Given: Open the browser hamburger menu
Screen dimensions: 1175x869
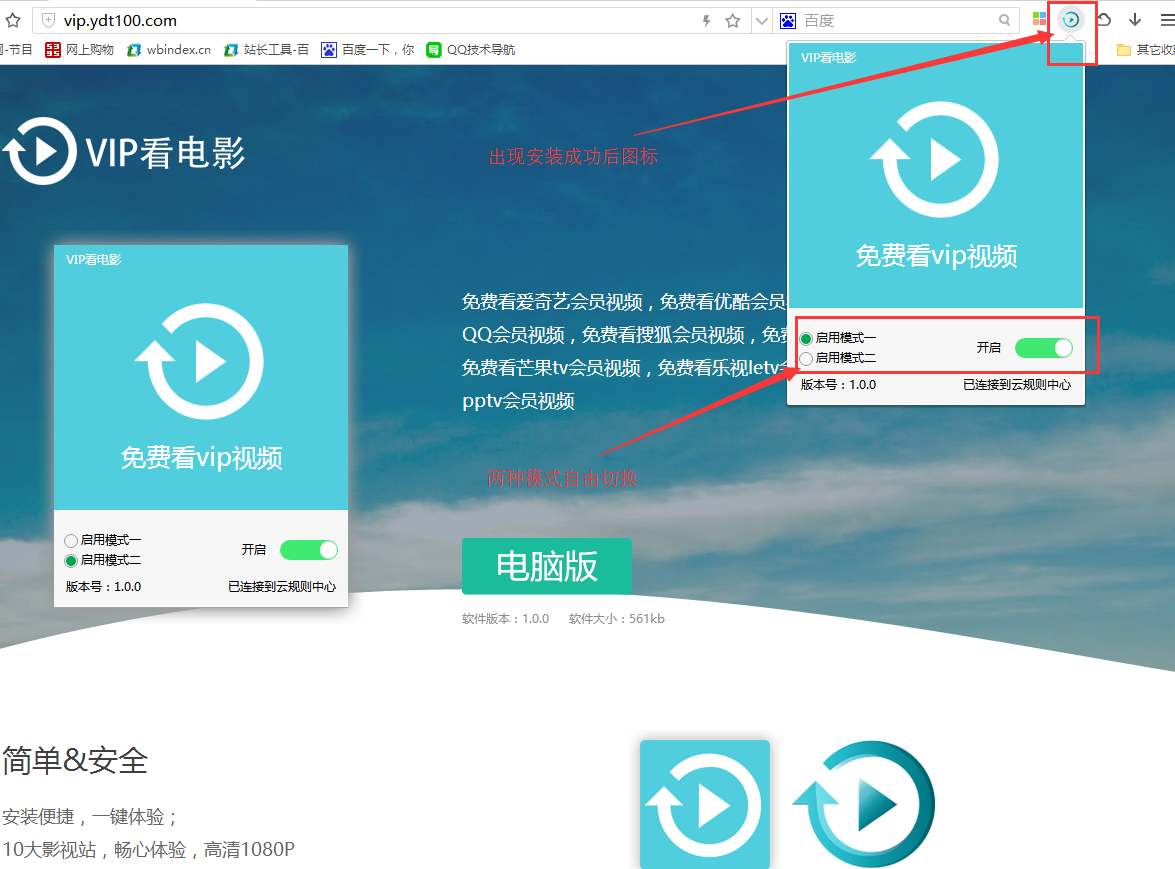Looking at the screenshot, I should click(x=1168, y=20).
